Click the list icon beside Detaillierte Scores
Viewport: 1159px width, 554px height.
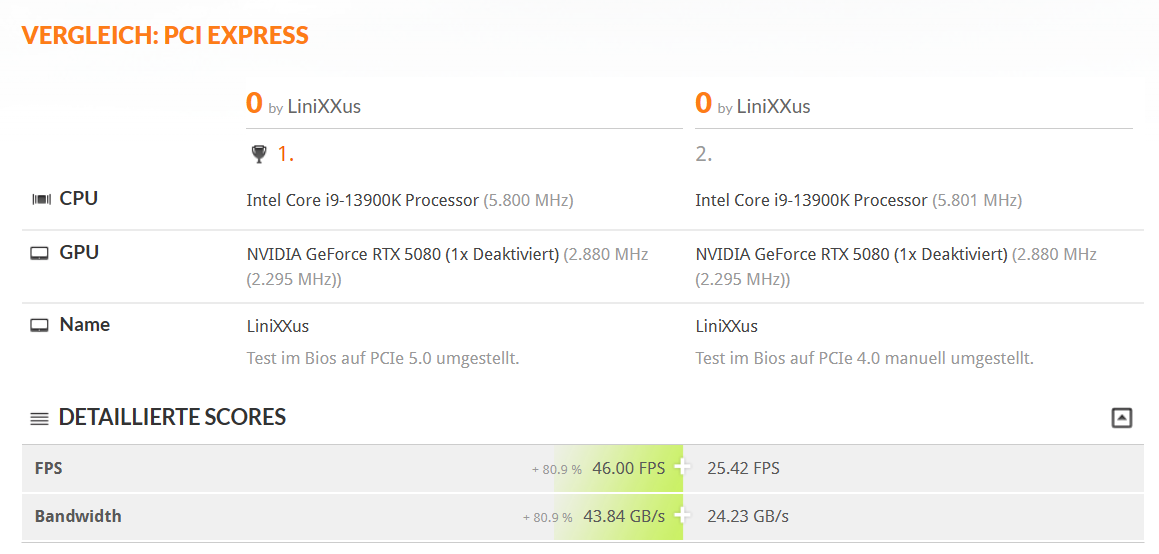(39, 419)
